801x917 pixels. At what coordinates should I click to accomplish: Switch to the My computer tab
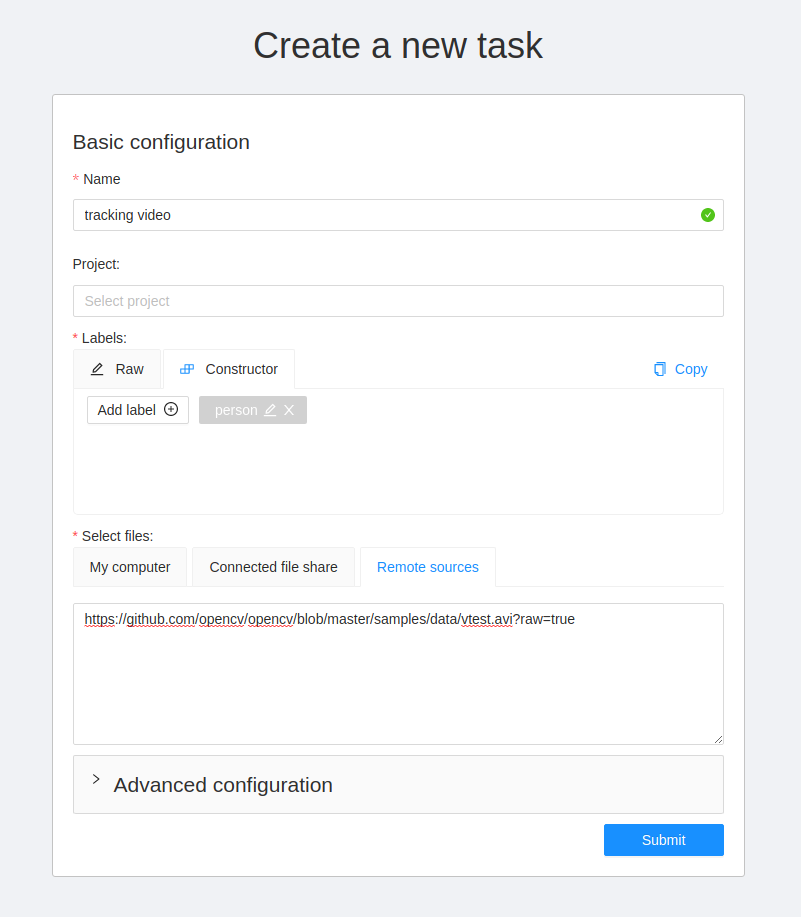(x=130, y=566)
